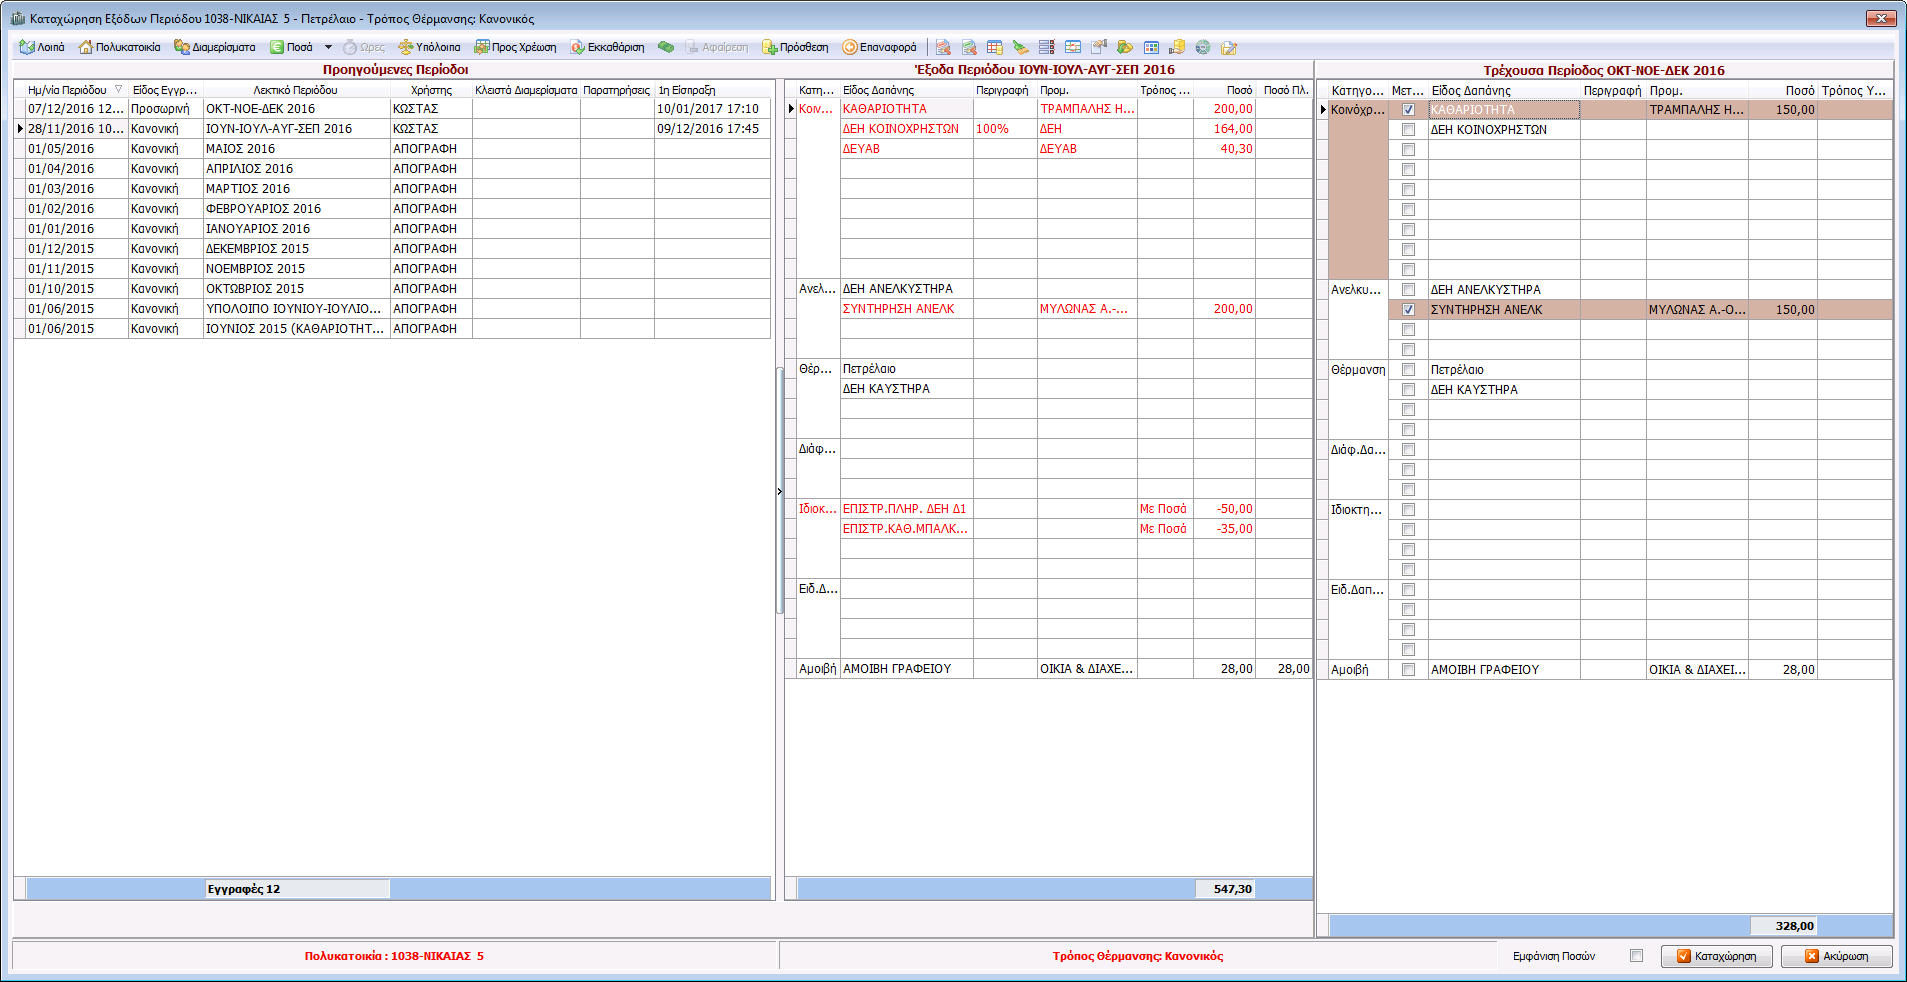Check the checkbox in the Διάφ.Δα... category row
This screenshot has height=982, width=1907.
(x=1408, y=450)
